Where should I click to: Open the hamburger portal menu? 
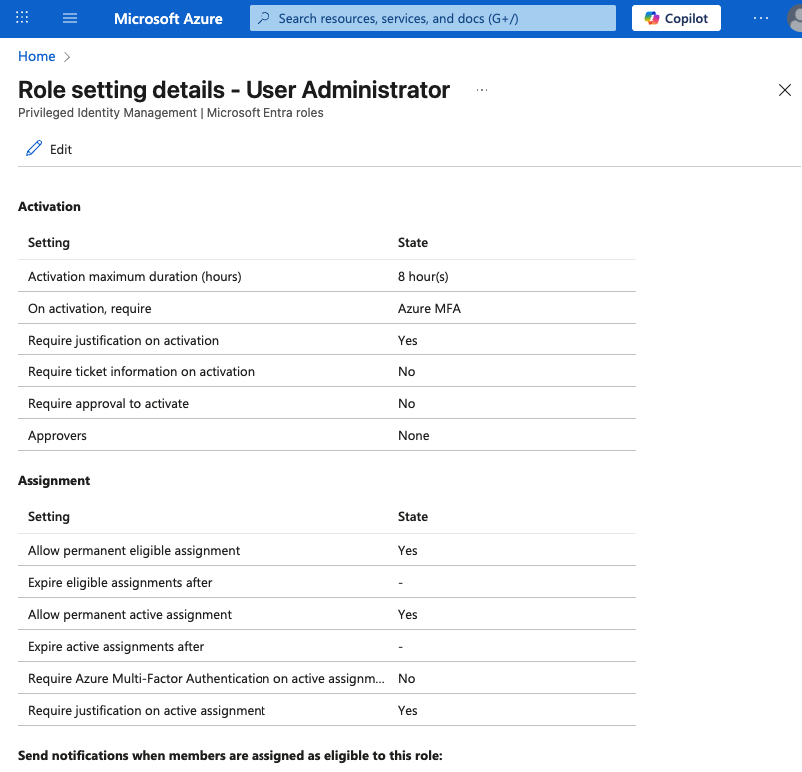tap(70, 18)
